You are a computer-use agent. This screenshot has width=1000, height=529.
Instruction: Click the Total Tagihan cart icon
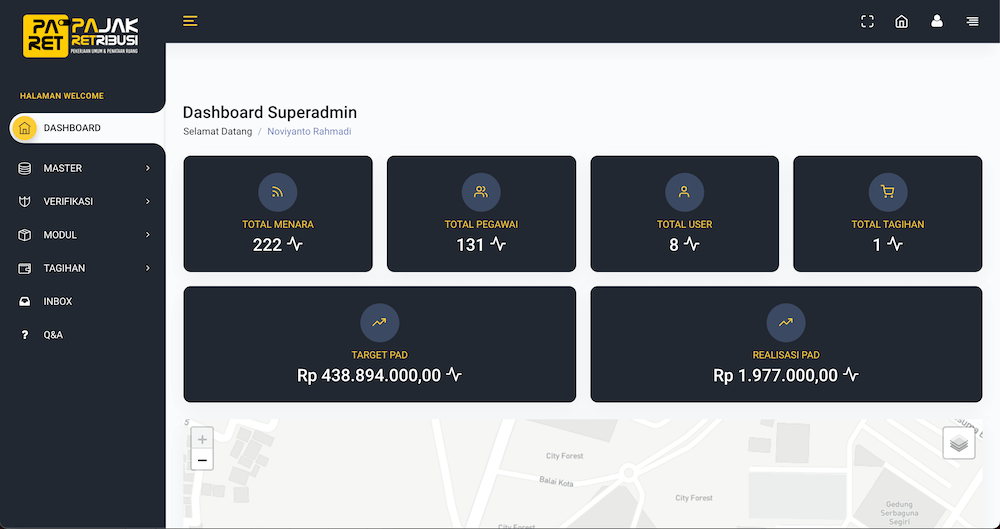888,192
